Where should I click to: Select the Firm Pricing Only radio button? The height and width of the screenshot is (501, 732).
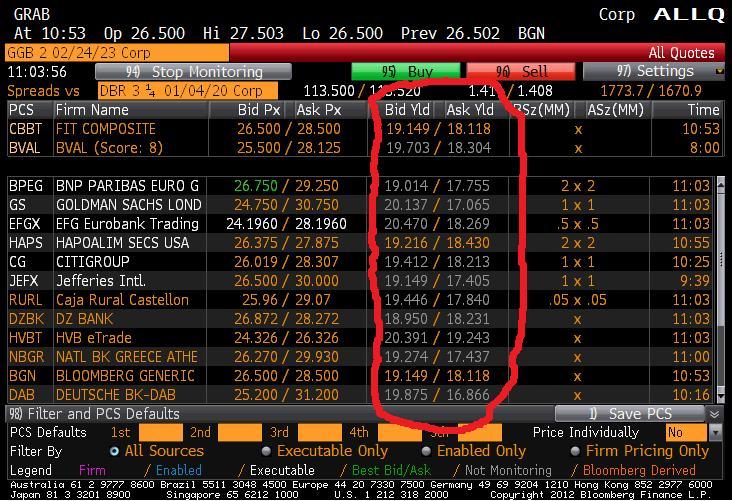coord(575,451)
